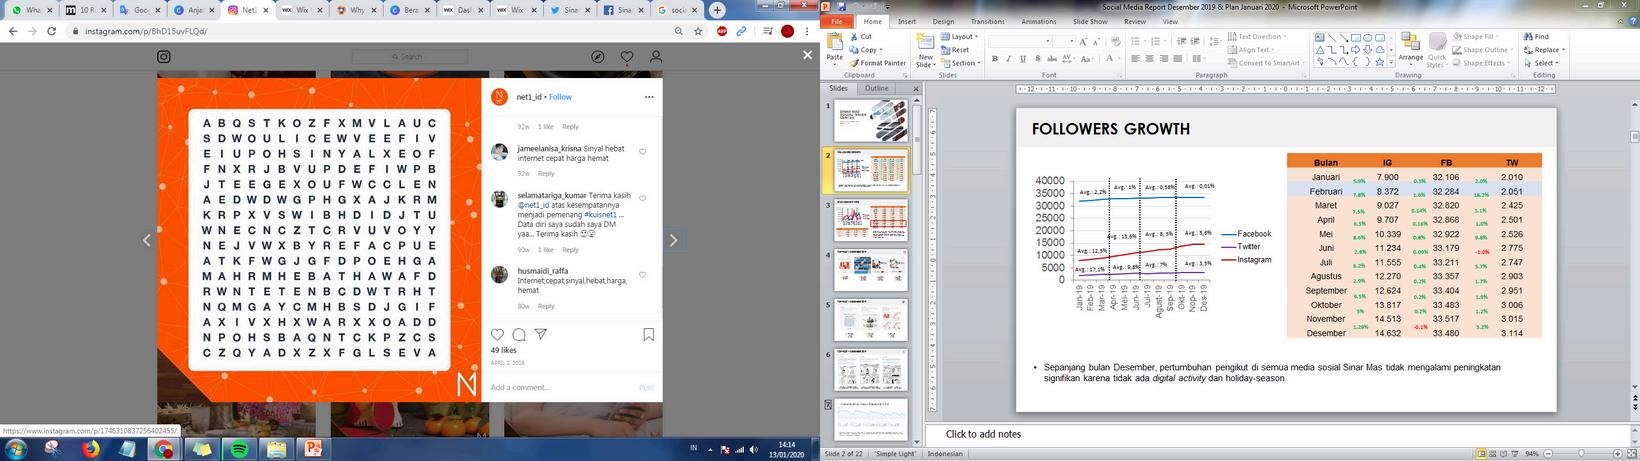Insert a New Slide
Viewport: 1640px width, 461px height.
tap(925, 50)
